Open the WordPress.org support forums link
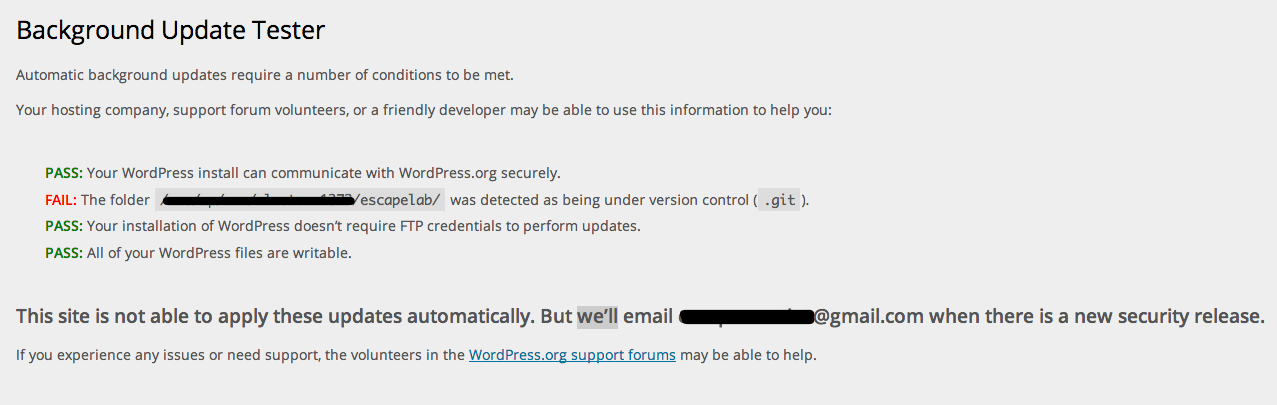Viewport: 1277px width, 405px height. click(572, 354)
